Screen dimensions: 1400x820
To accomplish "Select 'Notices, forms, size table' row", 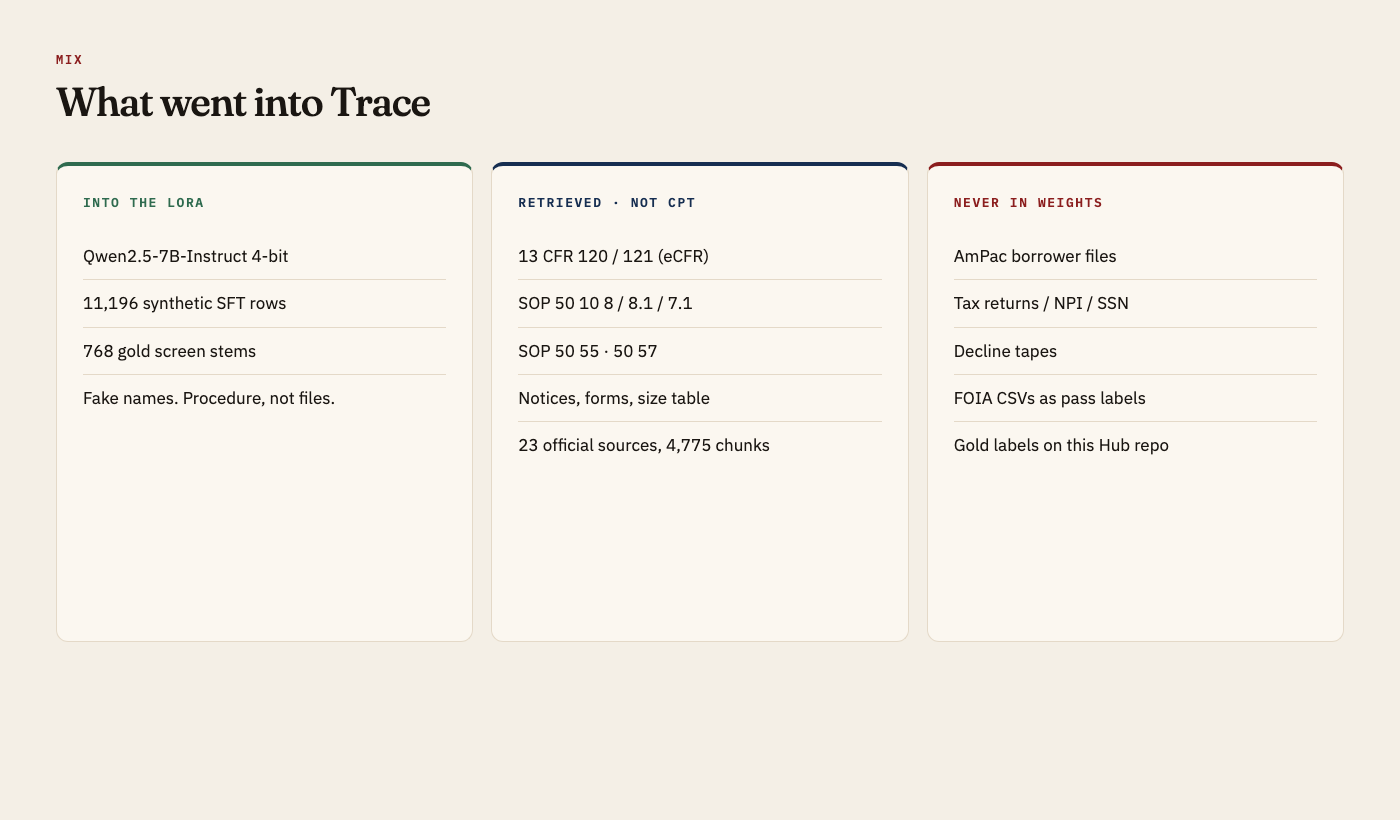I will [700, 398].
